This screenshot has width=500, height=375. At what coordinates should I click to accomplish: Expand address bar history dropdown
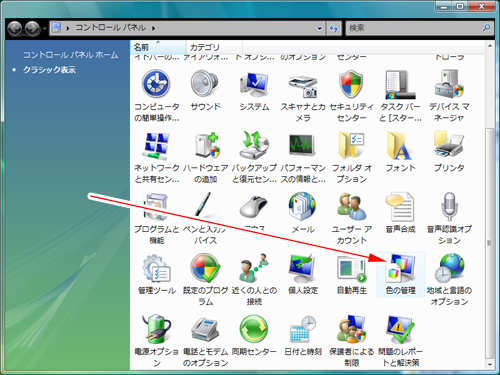320,28
